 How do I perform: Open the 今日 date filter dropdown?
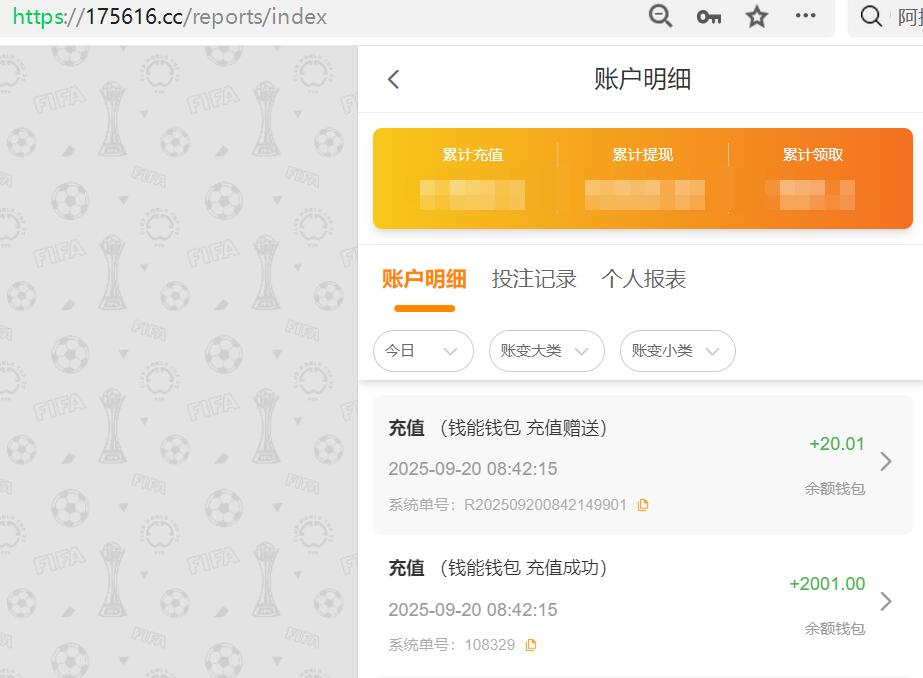[x=422, y=351]
